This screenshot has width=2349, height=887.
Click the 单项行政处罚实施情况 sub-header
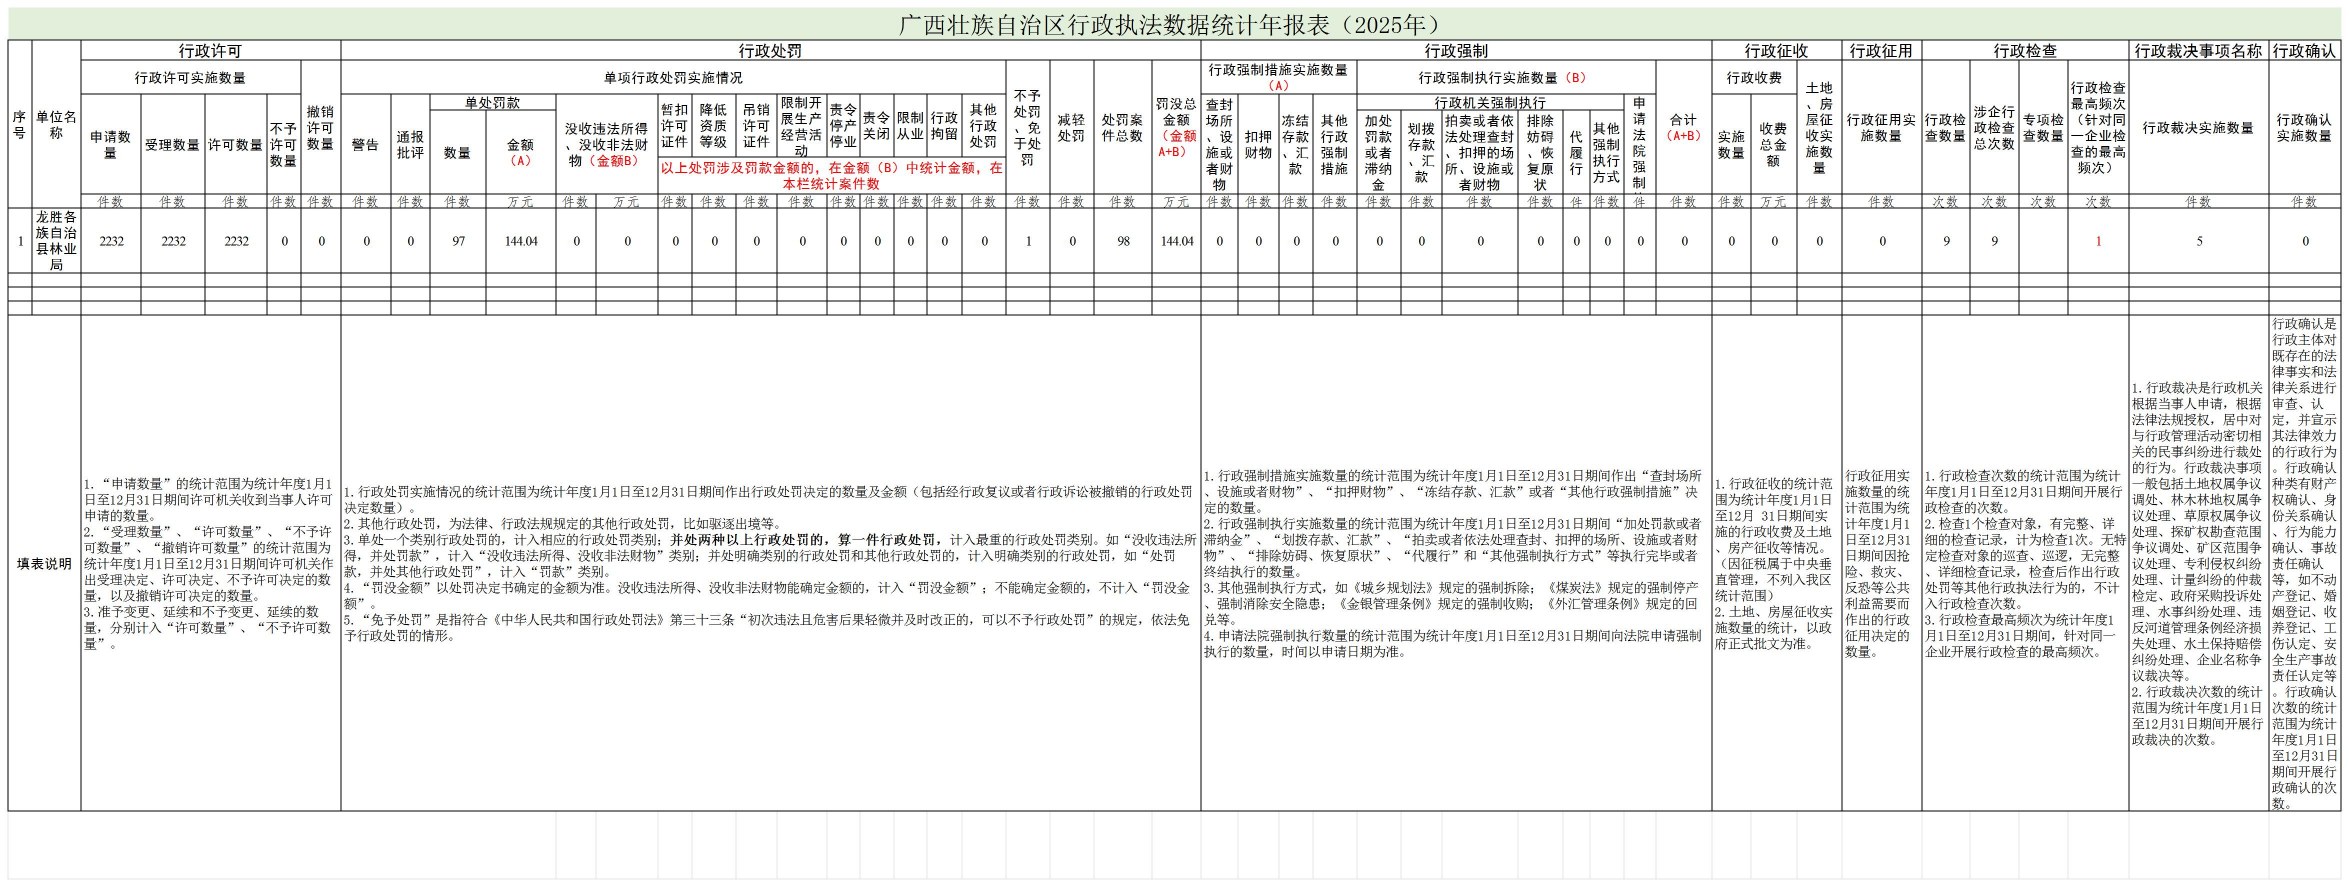point(673,77)
